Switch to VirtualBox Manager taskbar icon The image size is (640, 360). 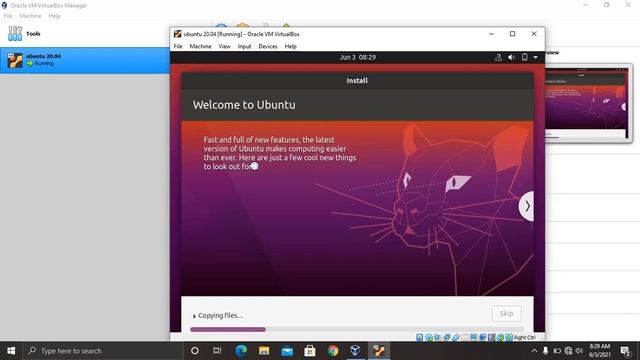pos(356,351)
